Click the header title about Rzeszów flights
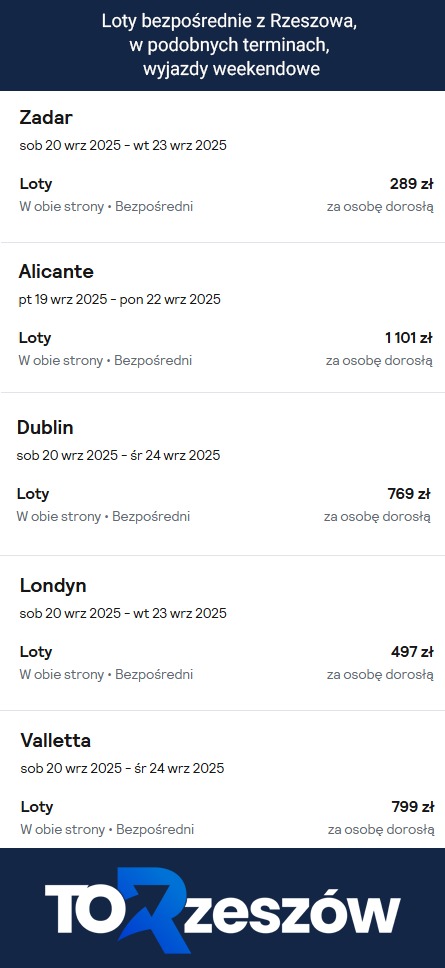The width and height of the screenshot is (445, 968). 230,45
